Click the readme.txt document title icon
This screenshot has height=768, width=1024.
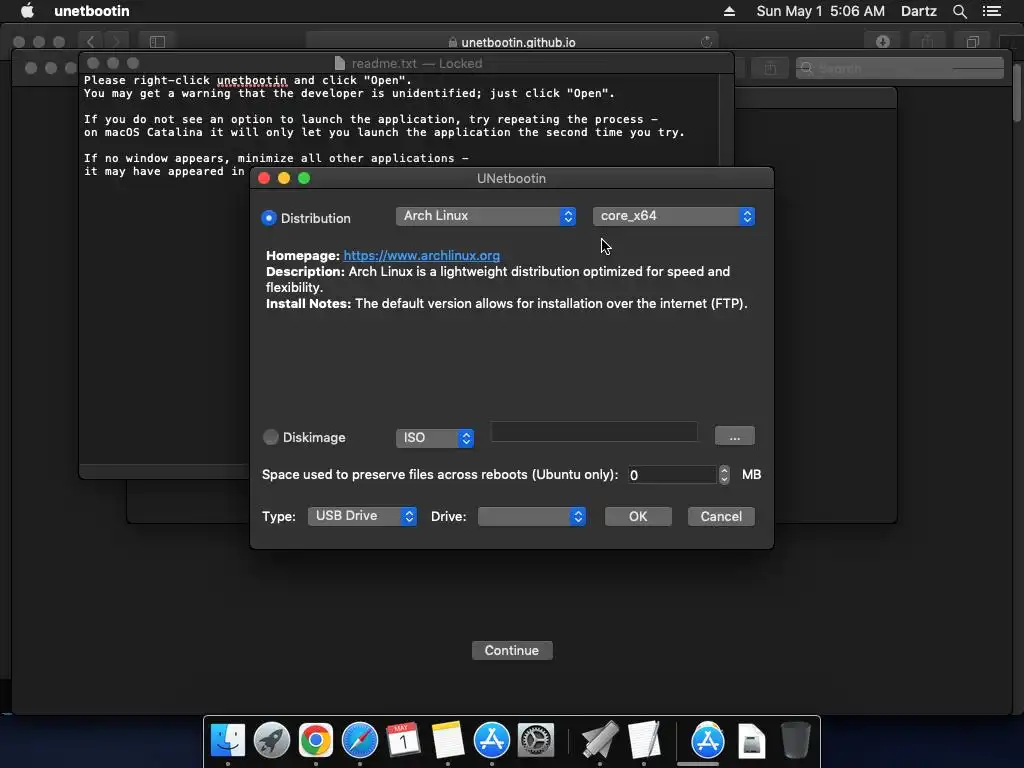click(340, 63)
